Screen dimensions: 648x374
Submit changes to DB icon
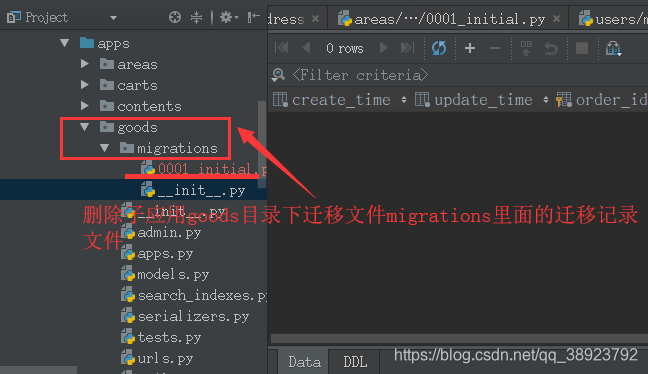526,48
